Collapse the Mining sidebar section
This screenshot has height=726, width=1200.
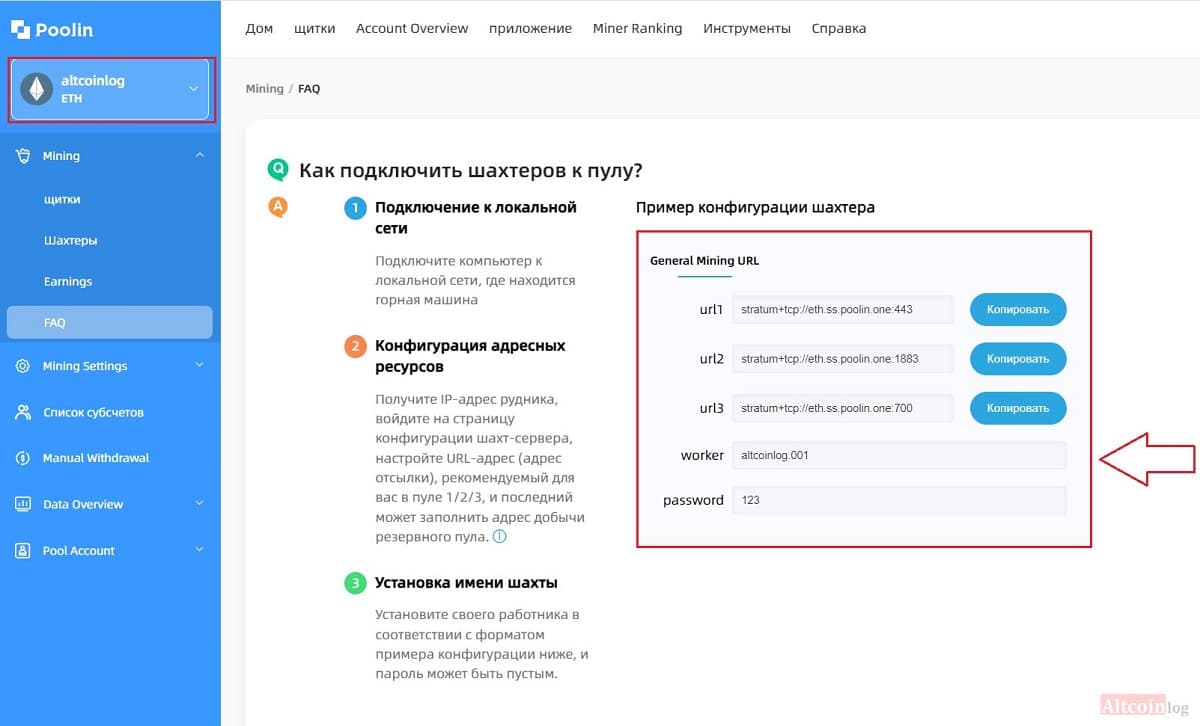[x=199, y=155]
